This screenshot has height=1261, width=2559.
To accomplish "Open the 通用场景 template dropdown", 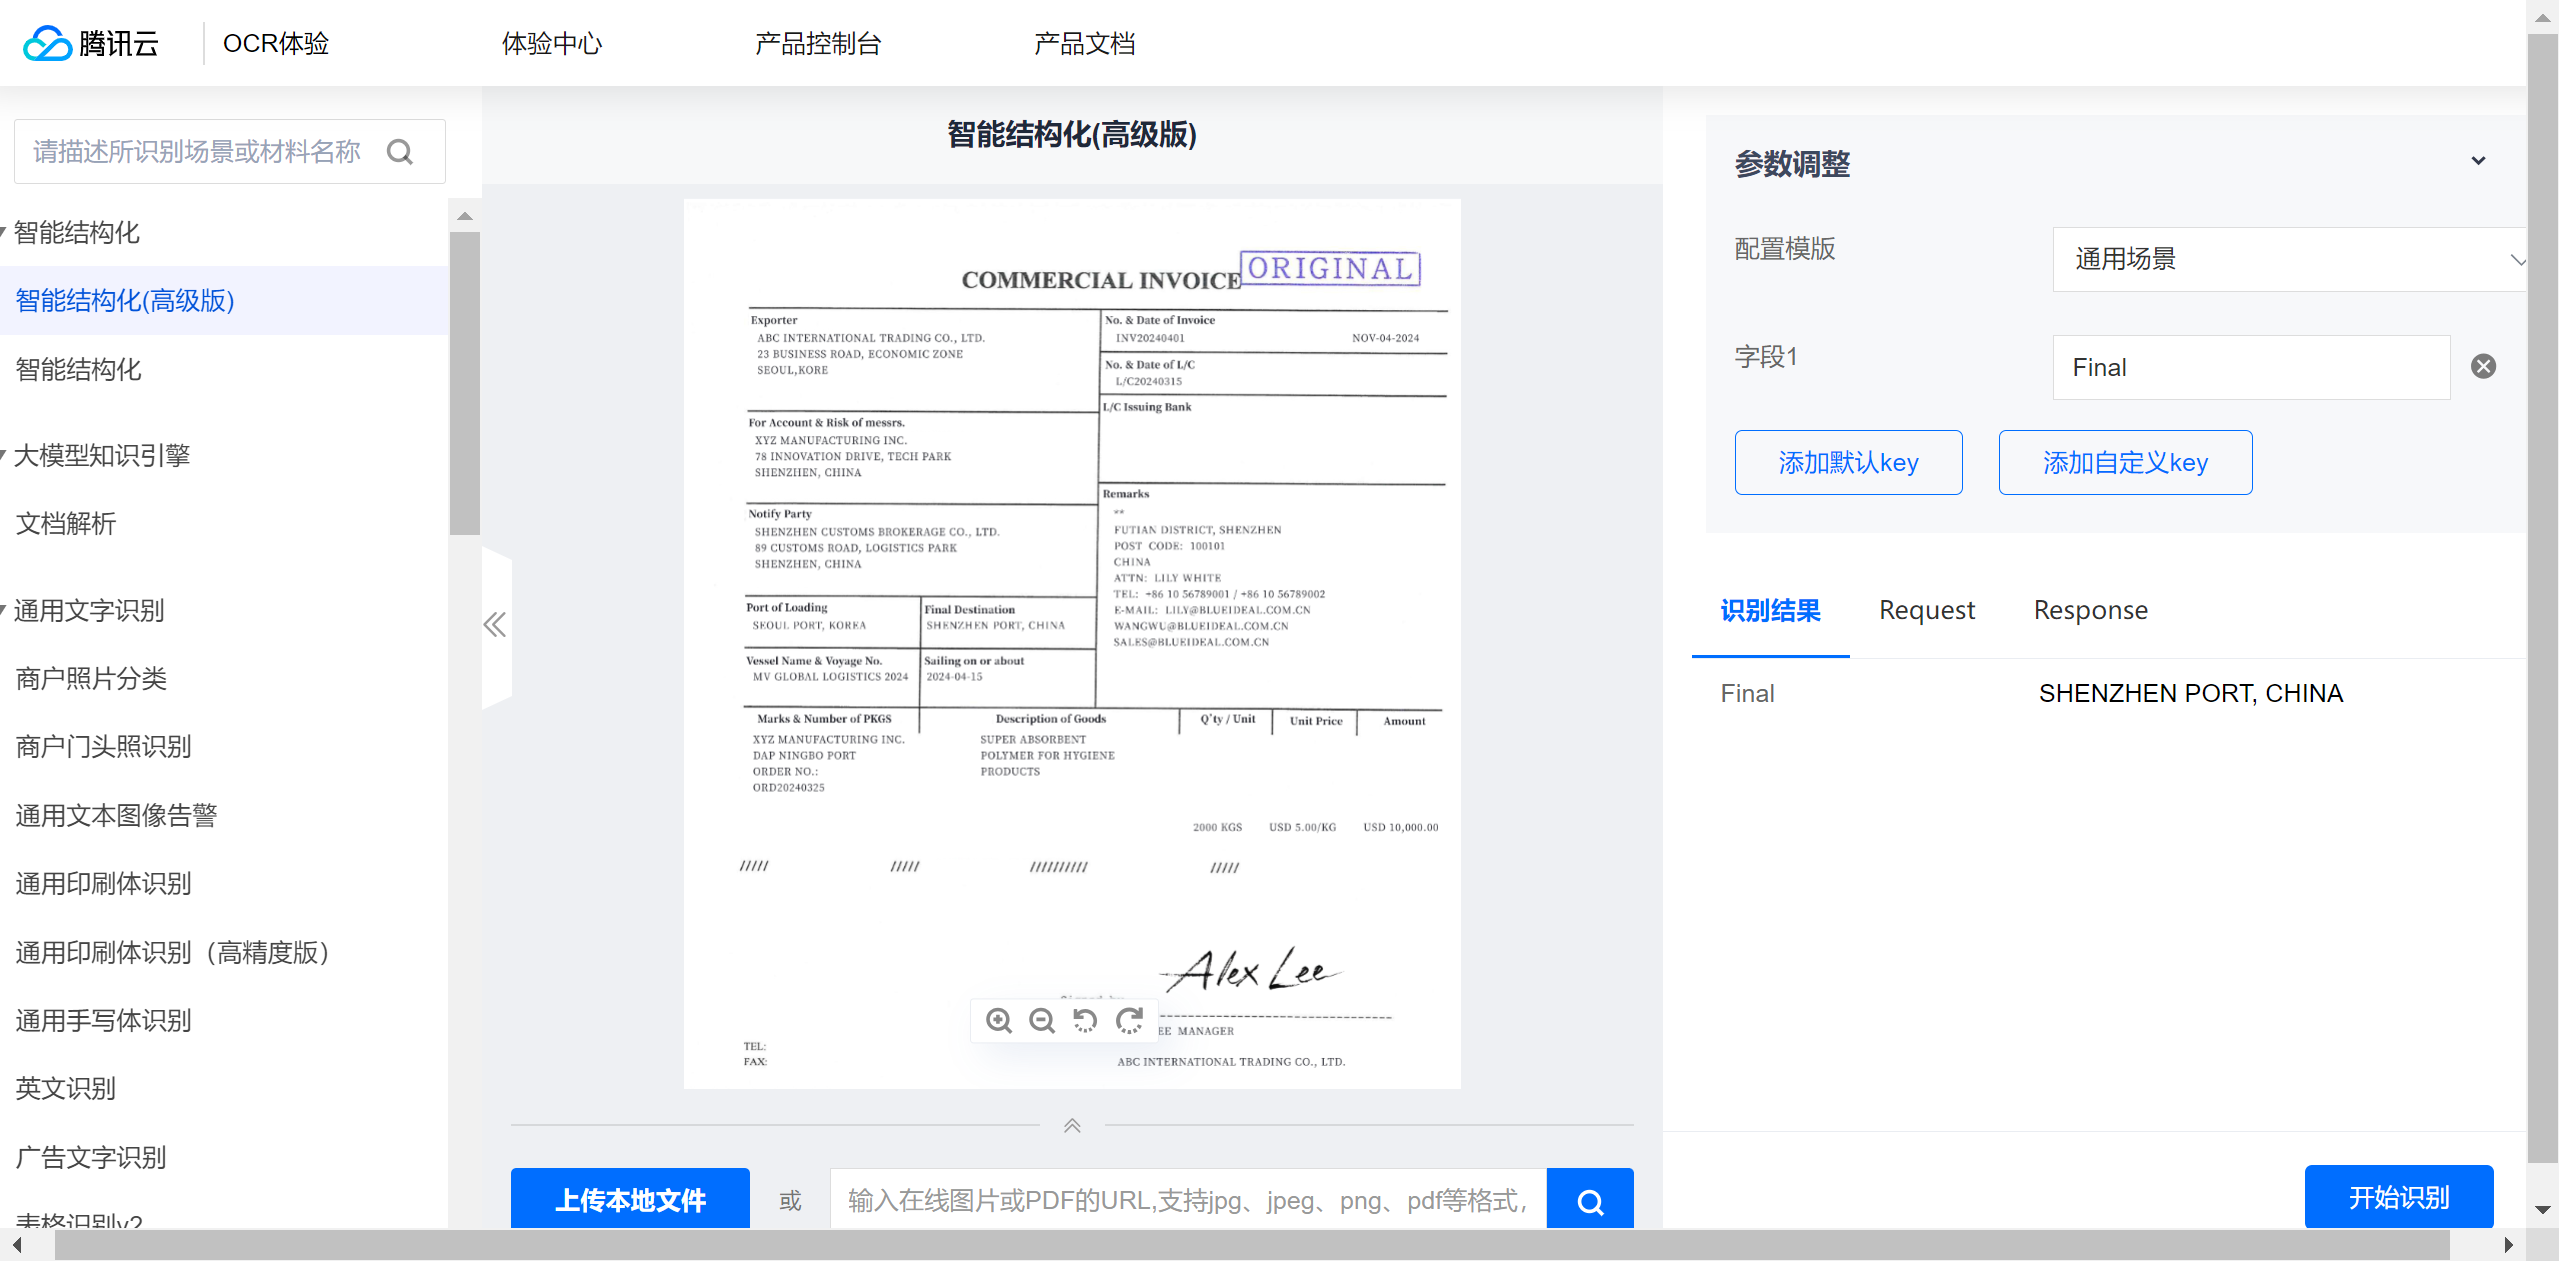I will click(2288, 260).
